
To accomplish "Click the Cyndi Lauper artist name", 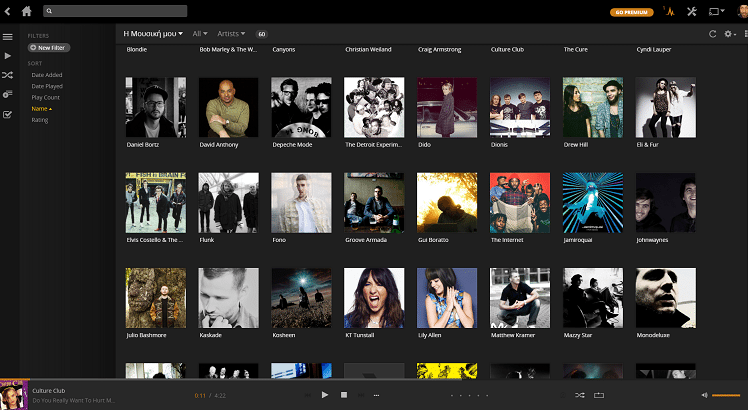I will pos(654,49).
